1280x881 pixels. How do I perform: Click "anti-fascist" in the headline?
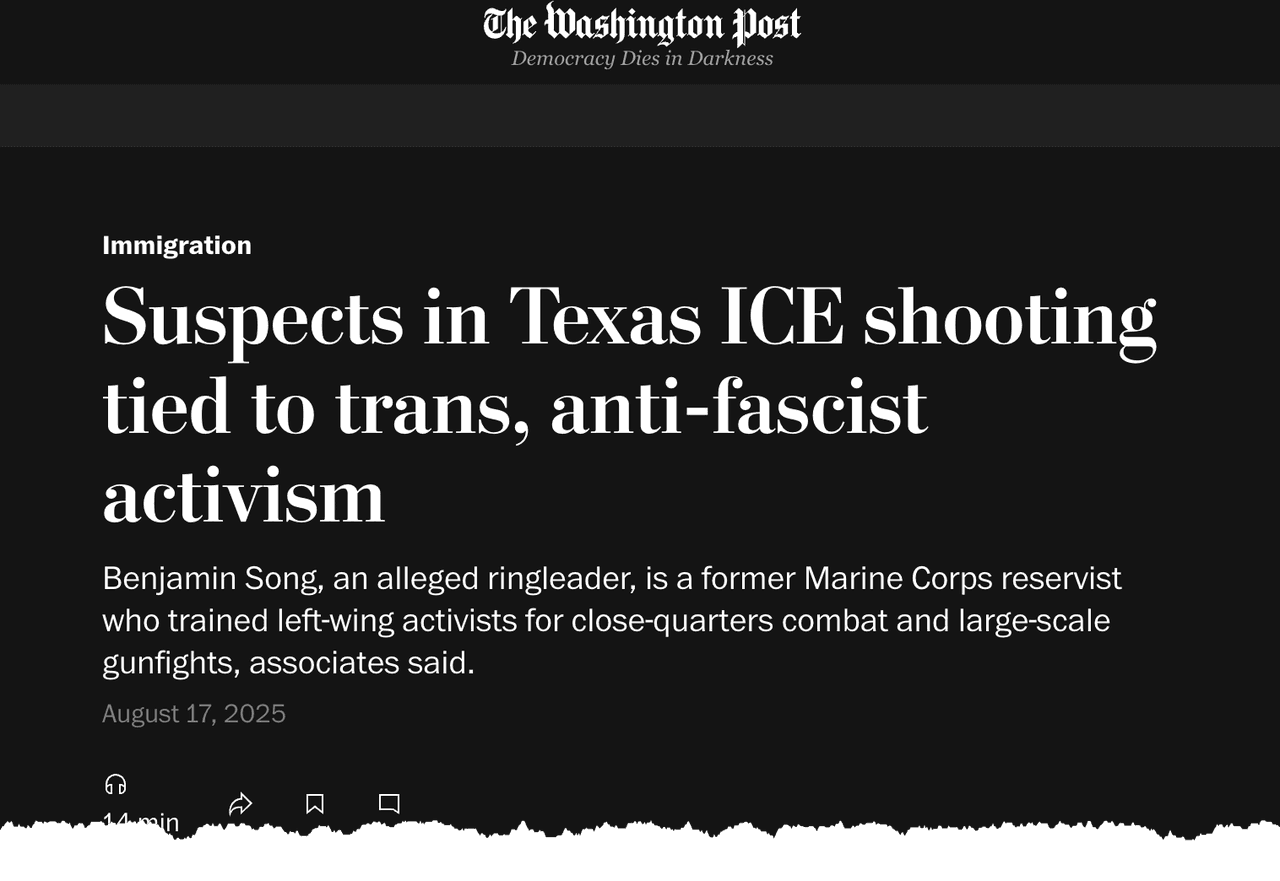point(739,406)
